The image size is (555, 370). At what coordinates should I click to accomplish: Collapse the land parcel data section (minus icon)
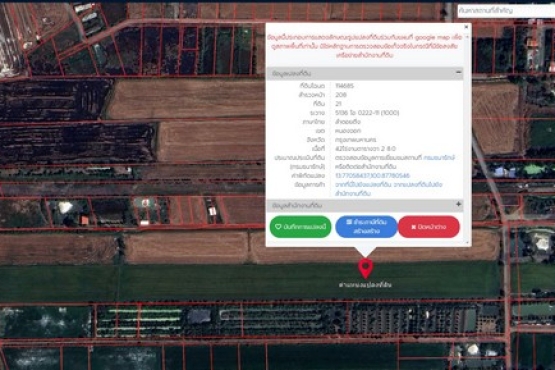point(458,73)
